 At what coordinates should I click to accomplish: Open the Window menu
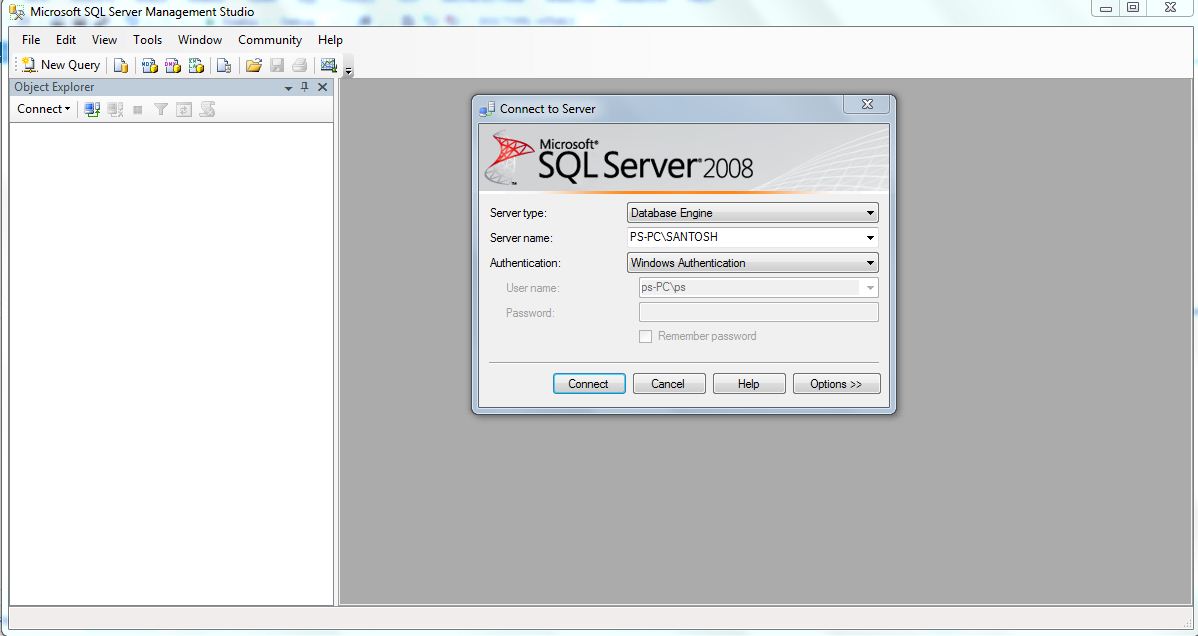coord(200,40)
